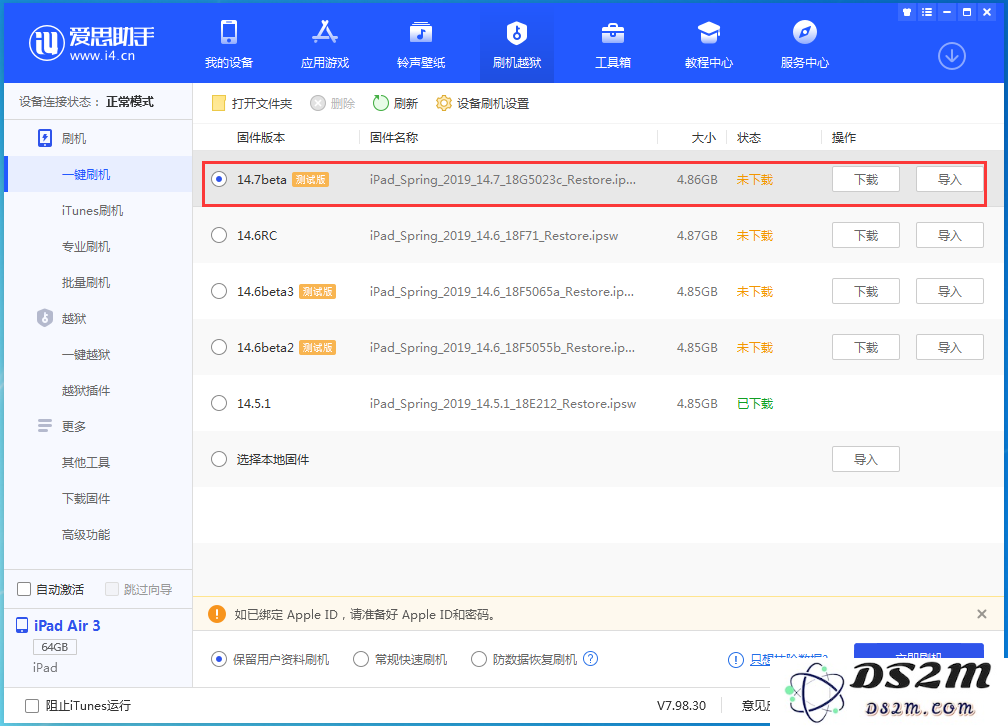Import a local firmware file
1008x726 pixels.
click(x=865, y=459)
